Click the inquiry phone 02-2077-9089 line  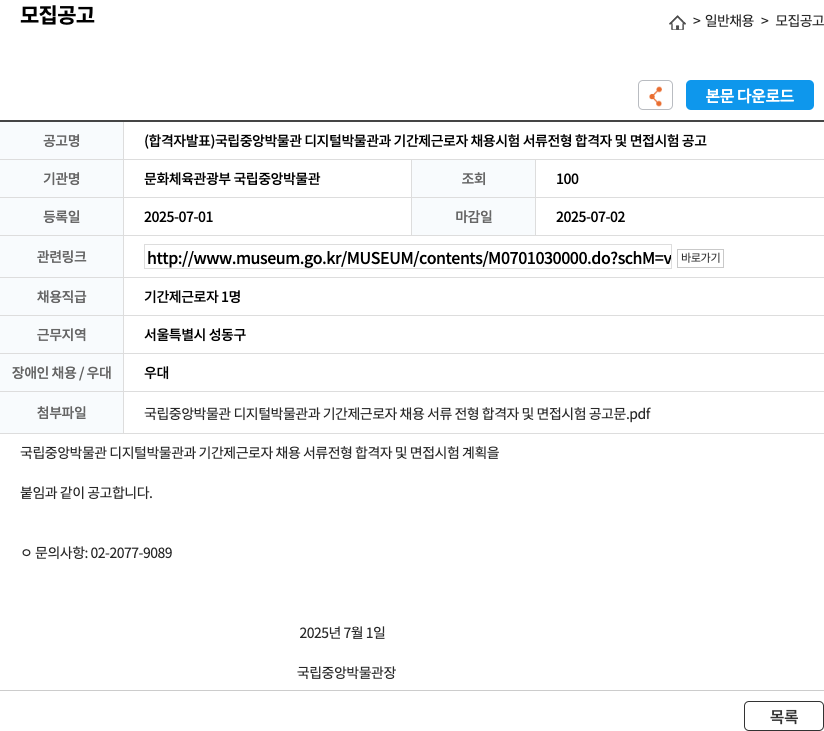97,553
